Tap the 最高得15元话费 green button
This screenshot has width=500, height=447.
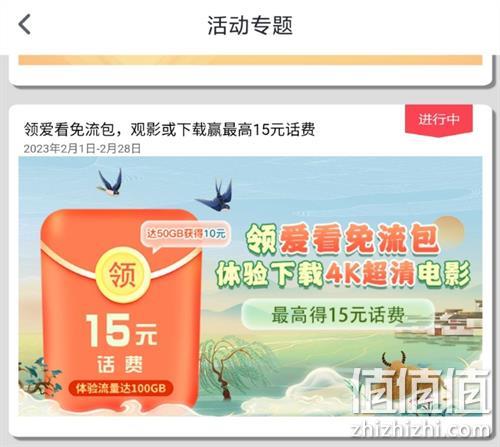coord(338,315)
